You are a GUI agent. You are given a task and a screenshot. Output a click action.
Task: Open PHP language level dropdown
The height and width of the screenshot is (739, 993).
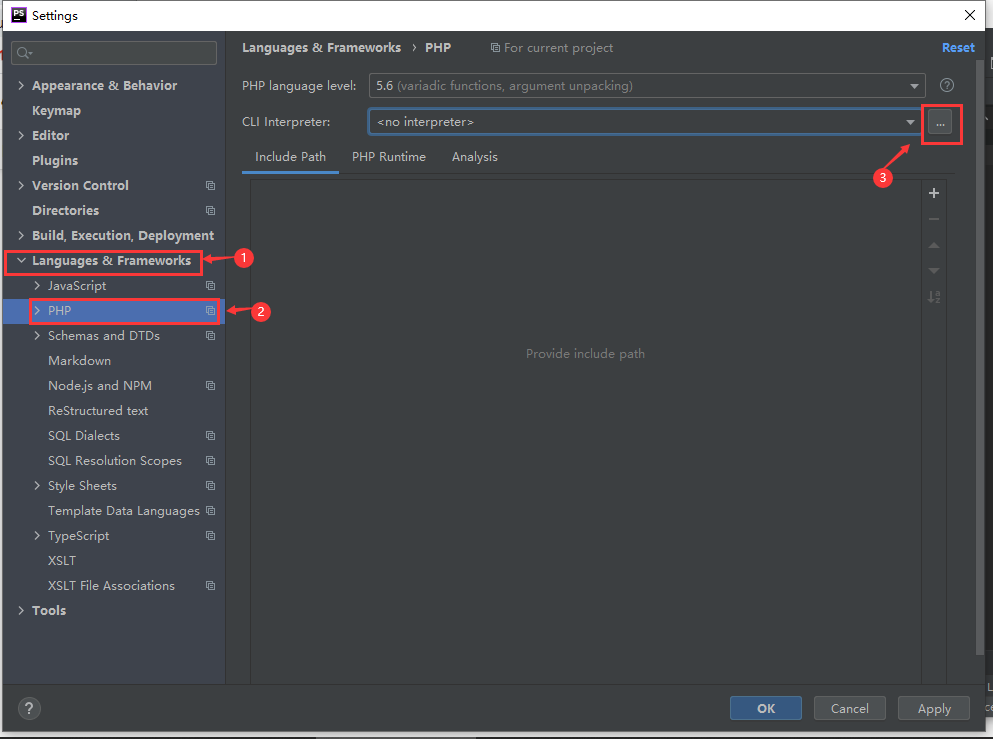click(x=647, y=85)
